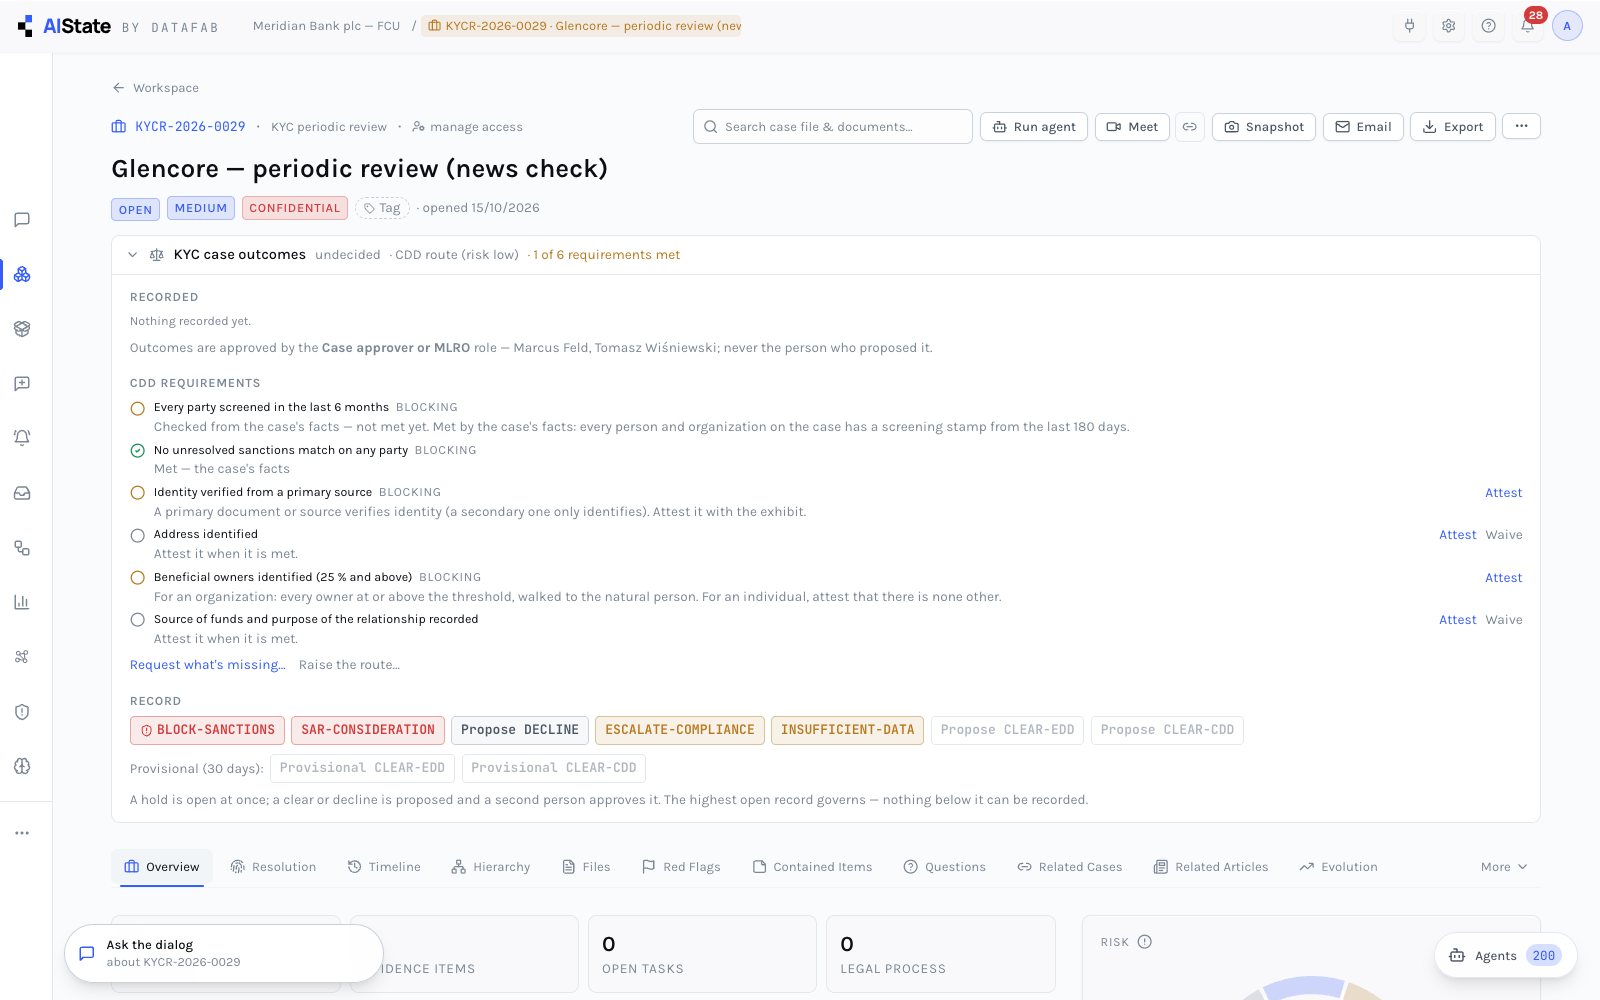Screen dimensions: 1600x1000
Task: Click Raise the route link
Action: (x=349, y=665)
